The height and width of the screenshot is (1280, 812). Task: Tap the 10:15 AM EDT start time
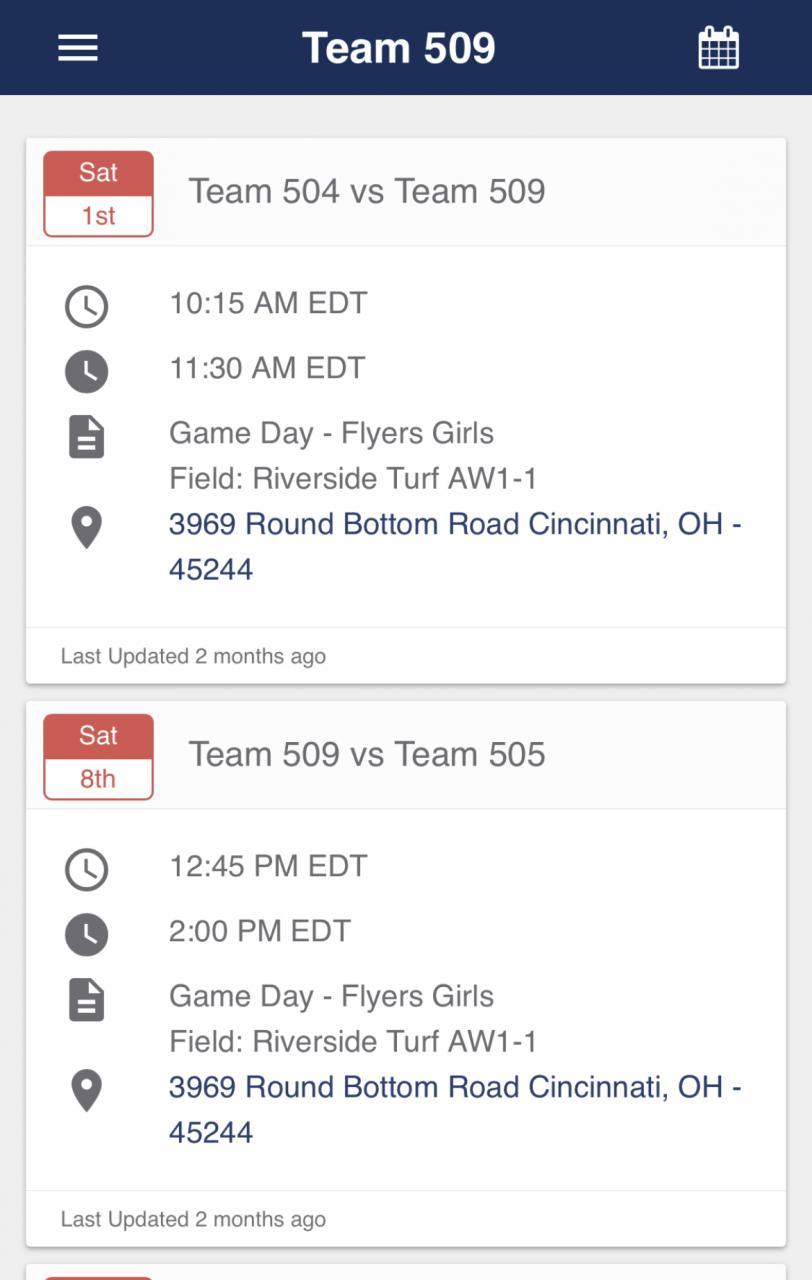tap(268, 303)
